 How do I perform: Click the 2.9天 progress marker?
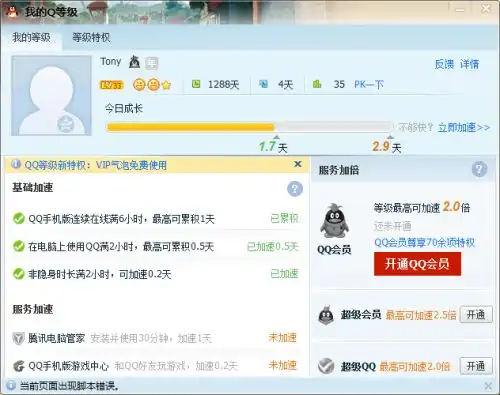coord(387,146)
